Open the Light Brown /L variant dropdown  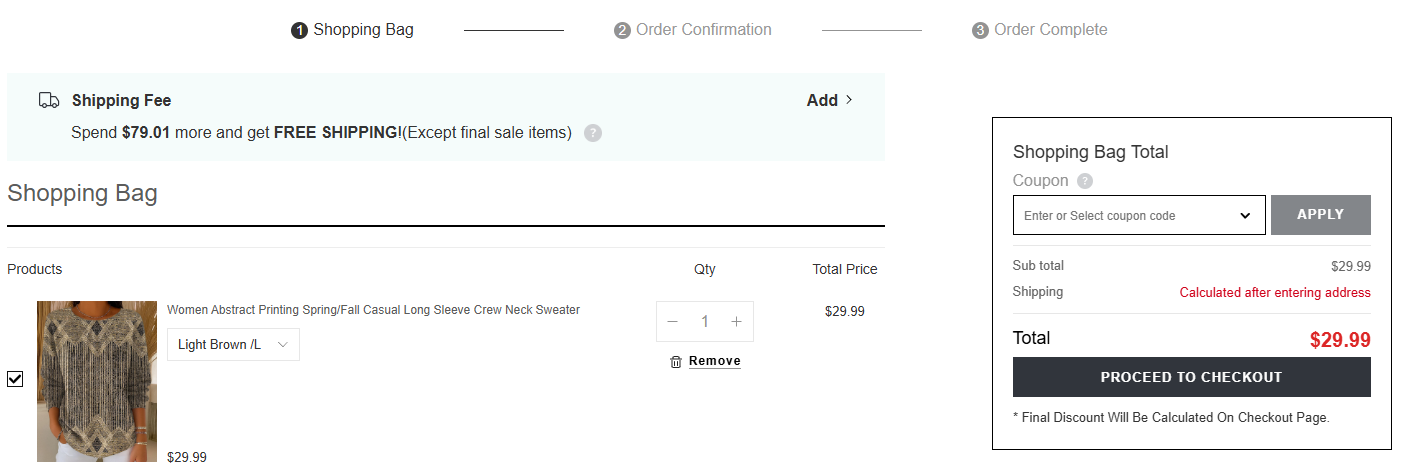(x=233, y=344)
